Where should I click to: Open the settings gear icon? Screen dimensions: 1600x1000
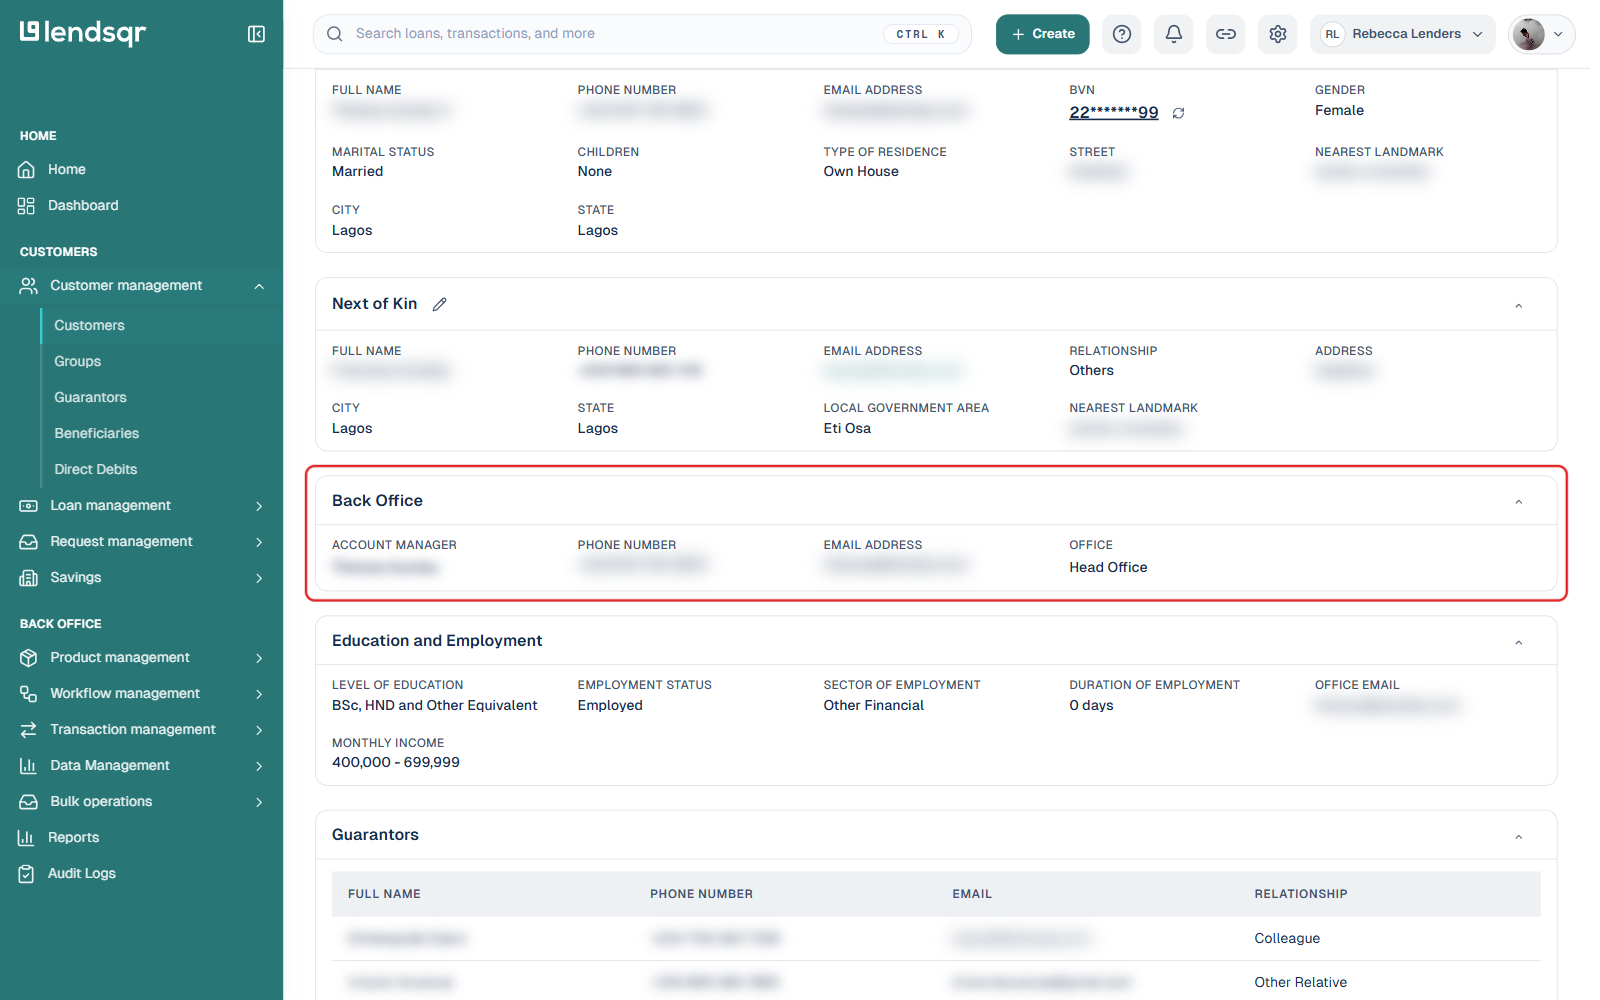coord(1278,34)
